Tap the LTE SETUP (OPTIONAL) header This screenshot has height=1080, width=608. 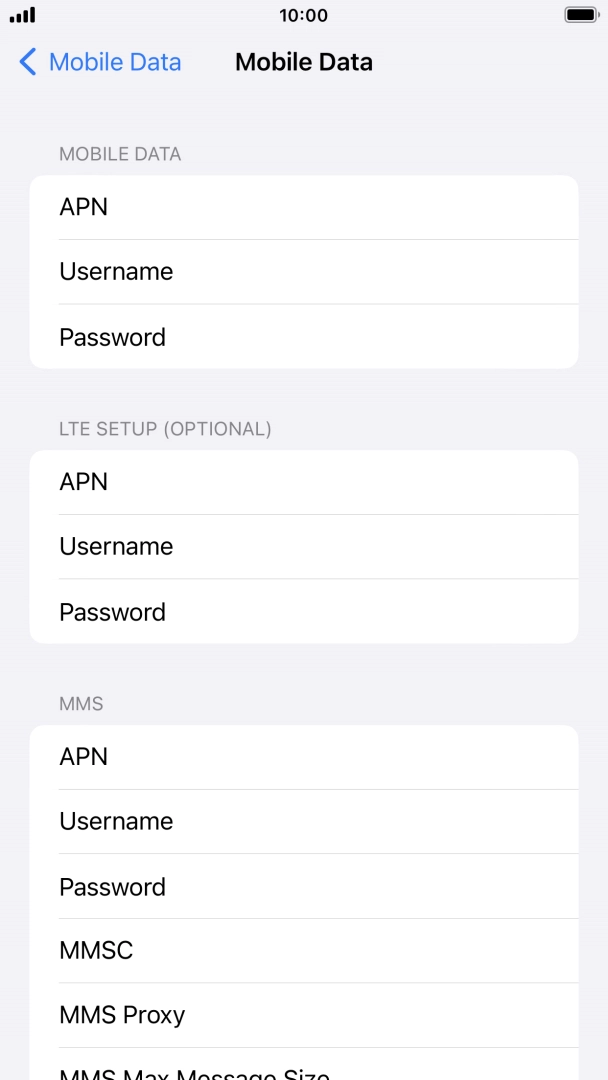coord(165,429)
